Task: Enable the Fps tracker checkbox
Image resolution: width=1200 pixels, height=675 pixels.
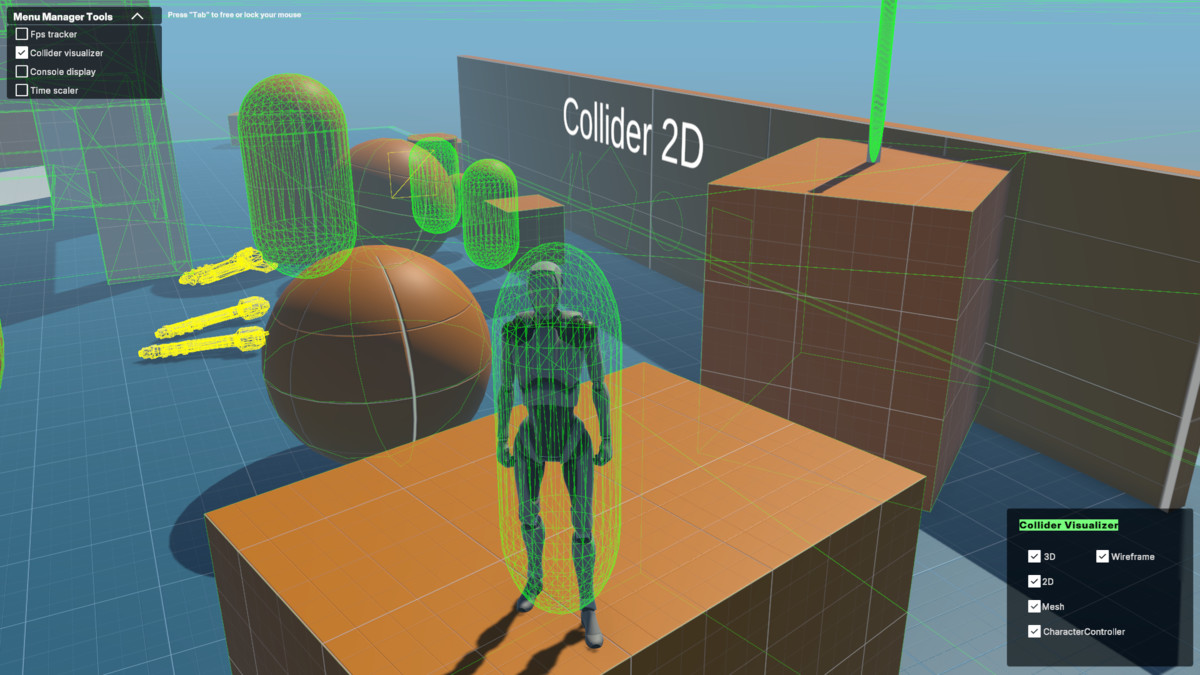Action: tap(22, 34)
